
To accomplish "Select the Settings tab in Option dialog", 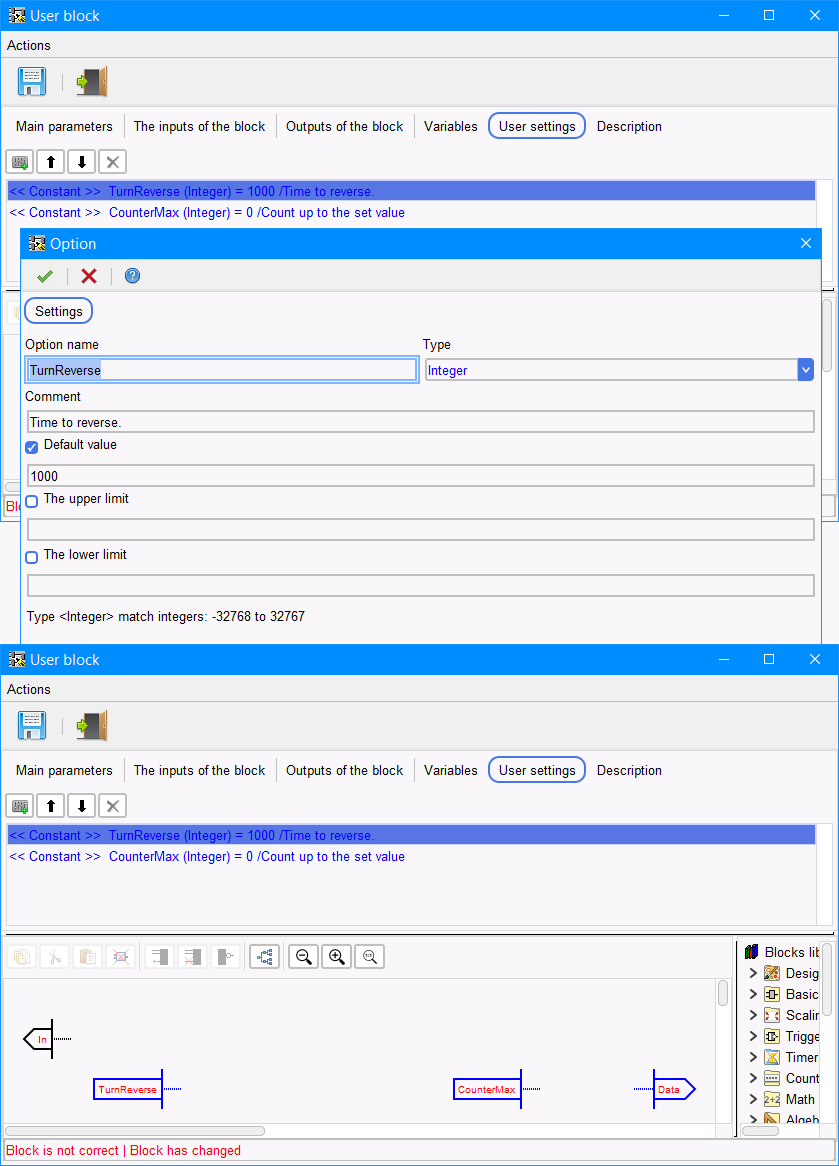I will click(59, 311).
